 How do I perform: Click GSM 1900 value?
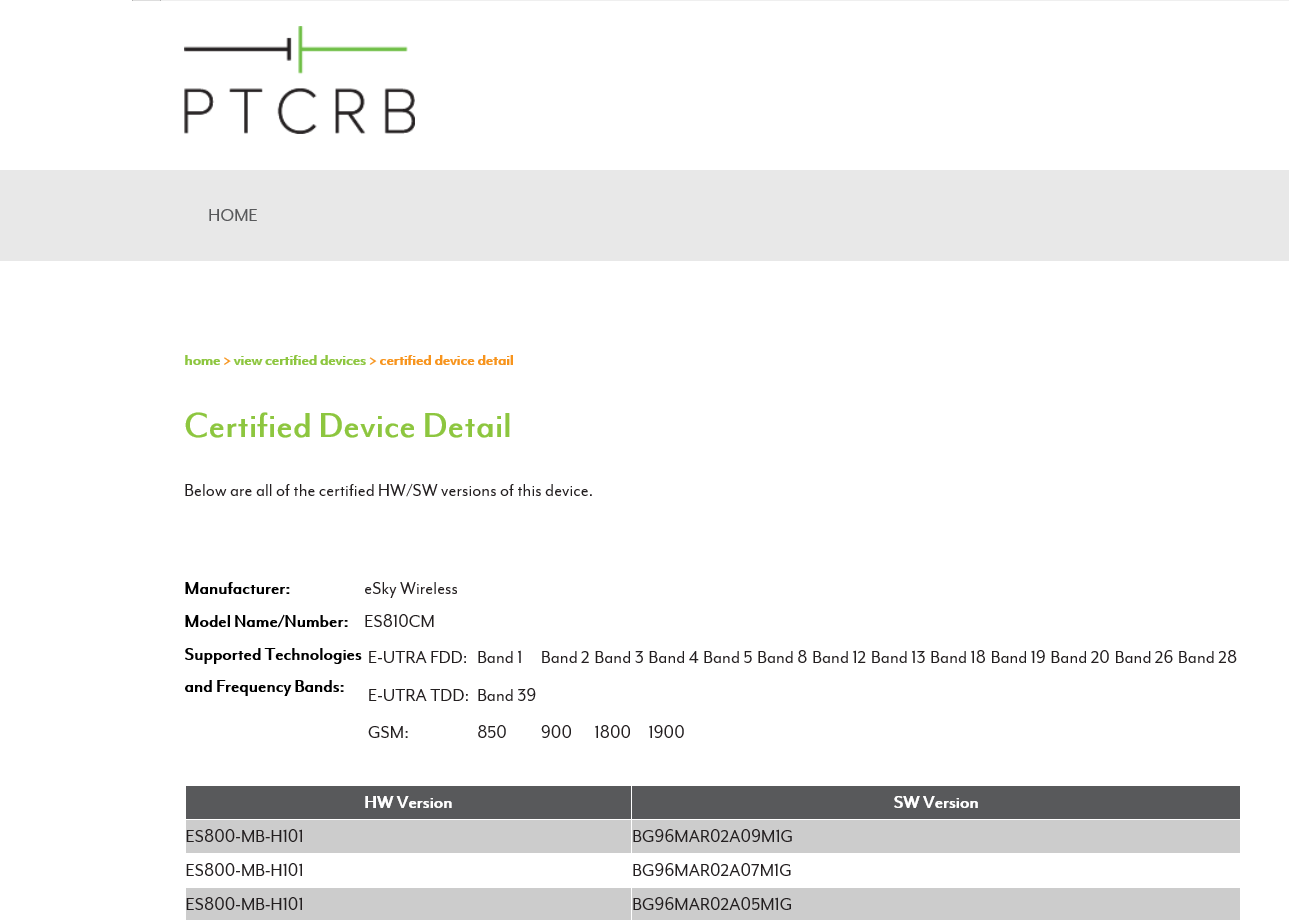(666, 733)
